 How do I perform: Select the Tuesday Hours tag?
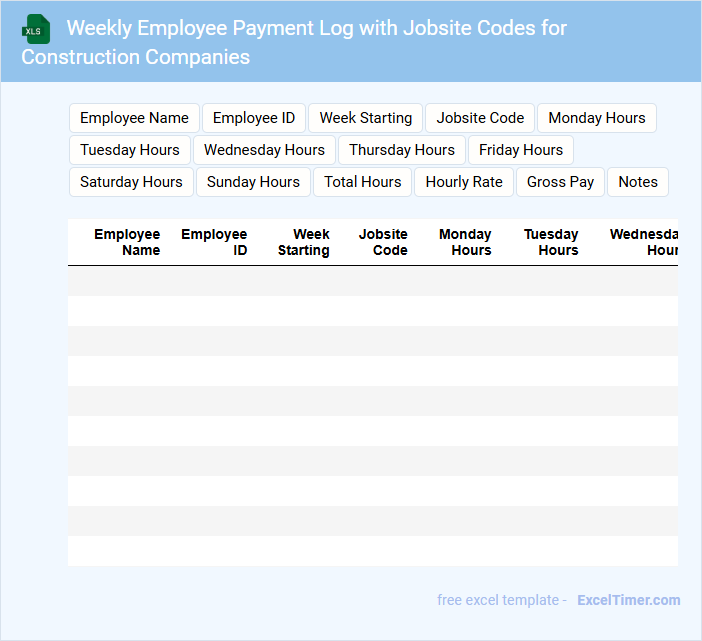click(130, 150)
